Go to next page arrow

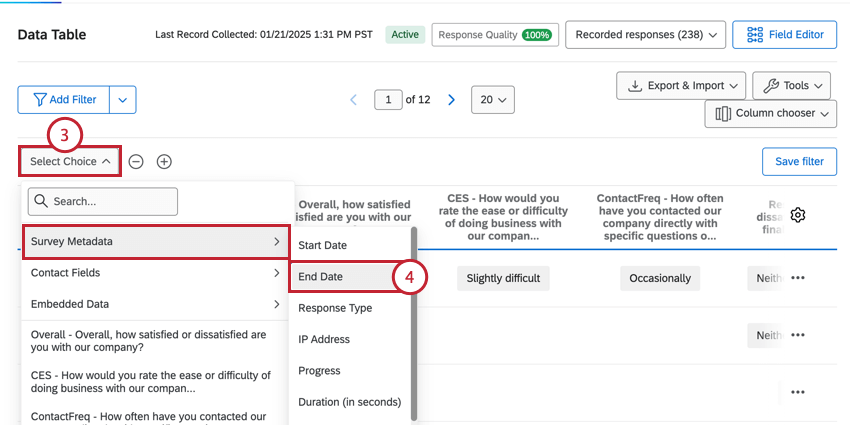click(x=452, y=100)
